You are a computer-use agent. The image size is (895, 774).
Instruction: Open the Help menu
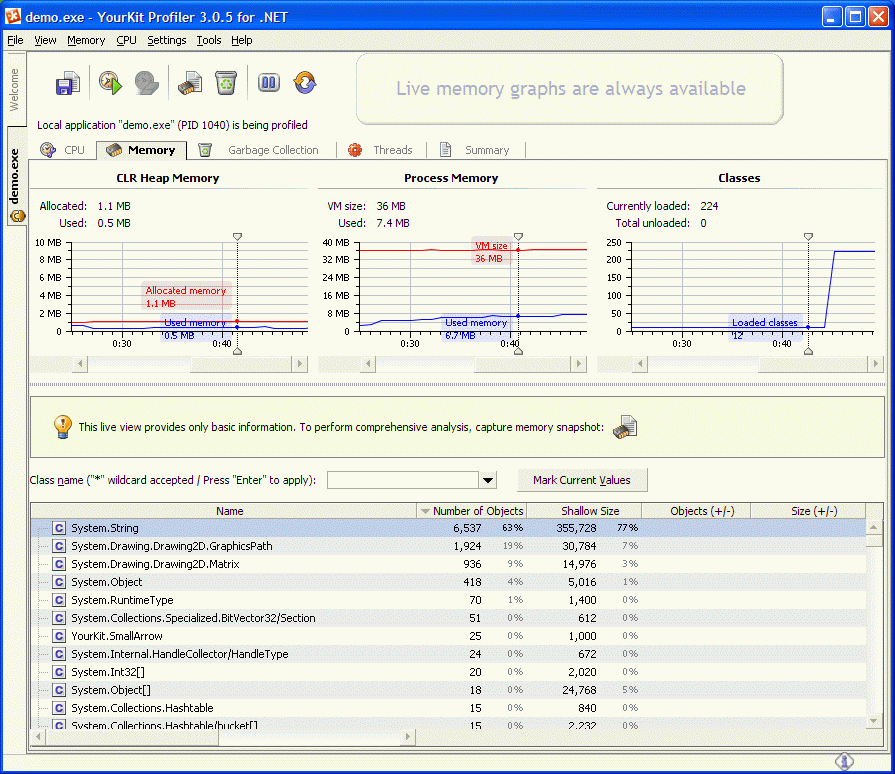(x=241, y=40)
